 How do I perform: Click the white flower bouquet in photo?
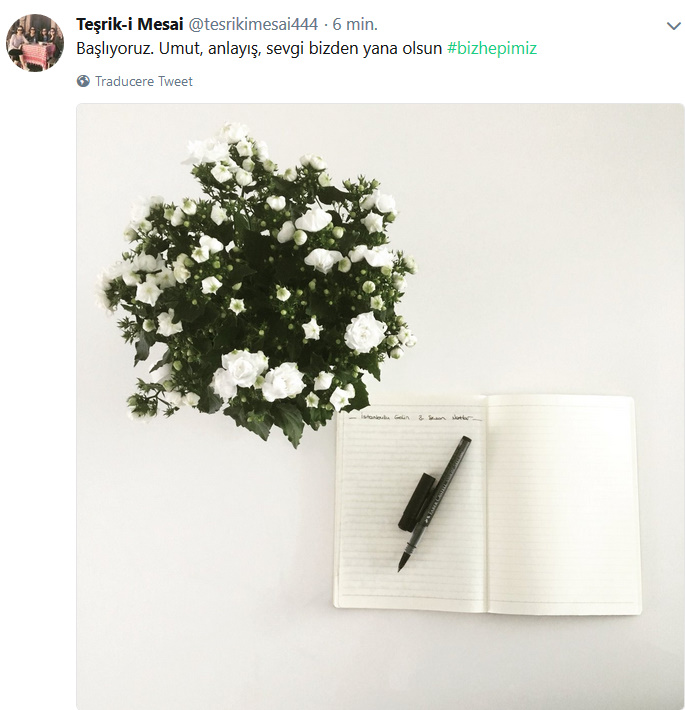[258, 283]
